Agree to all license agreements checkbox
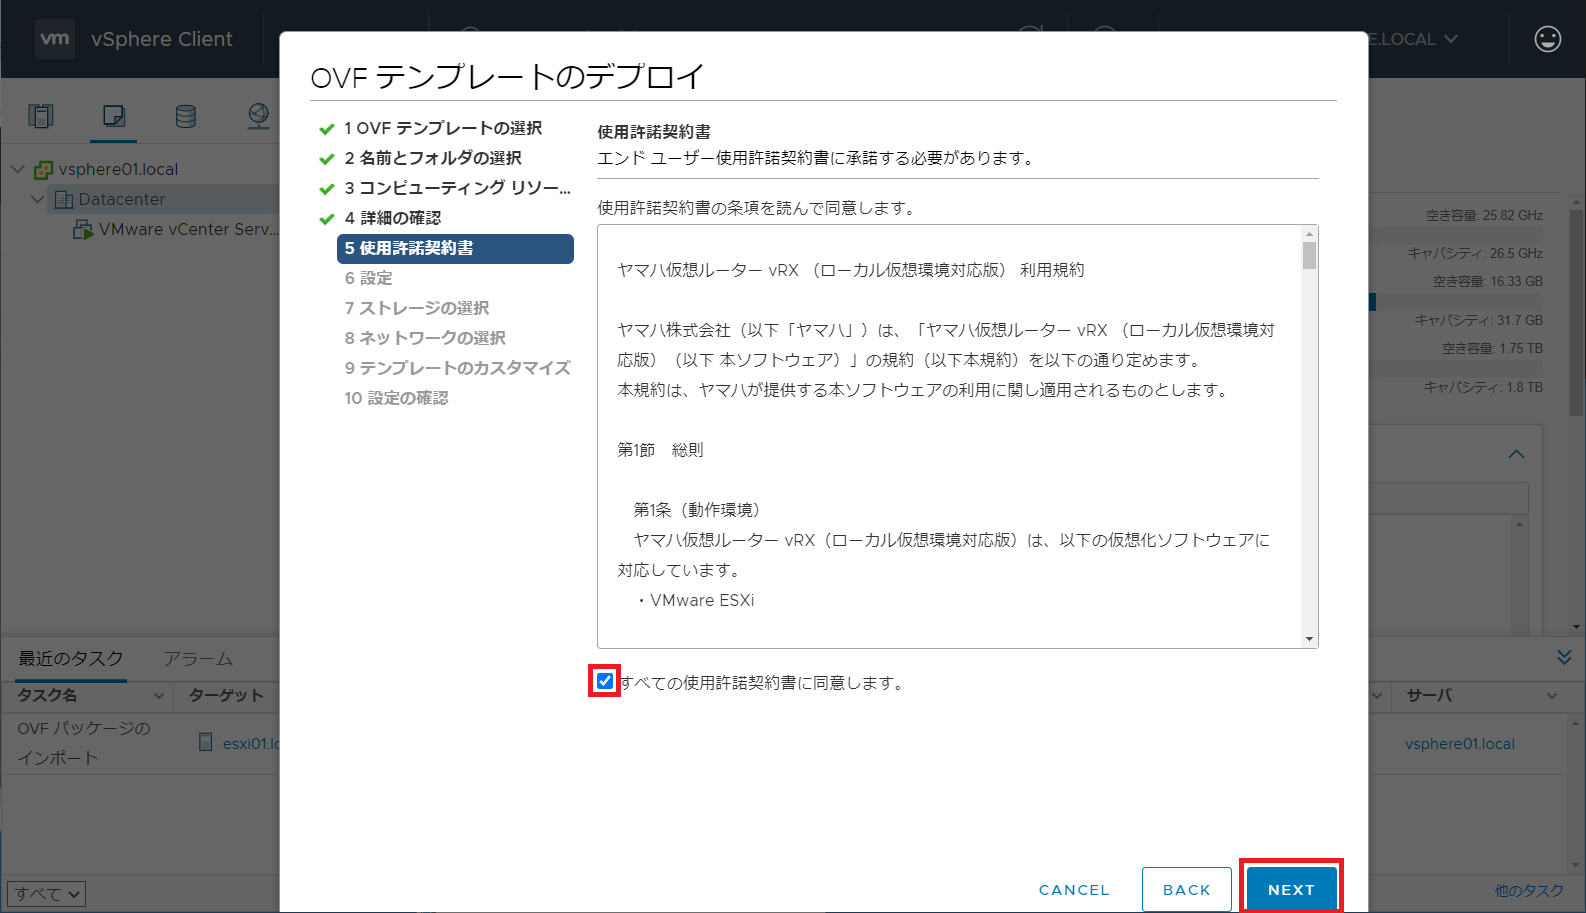 click(x=605, y=681)
